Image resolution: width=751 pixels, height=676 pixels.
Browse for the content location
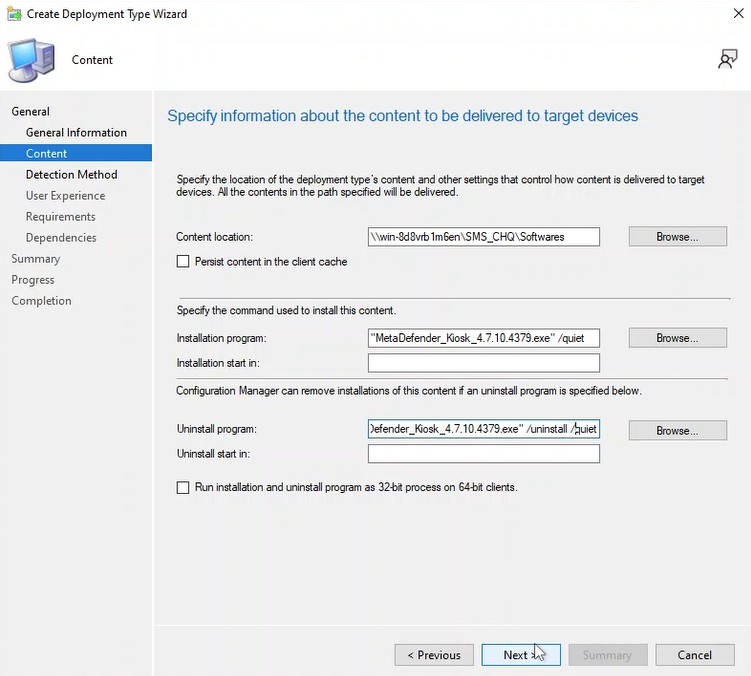pyautogui.click(x=677, y=237)
